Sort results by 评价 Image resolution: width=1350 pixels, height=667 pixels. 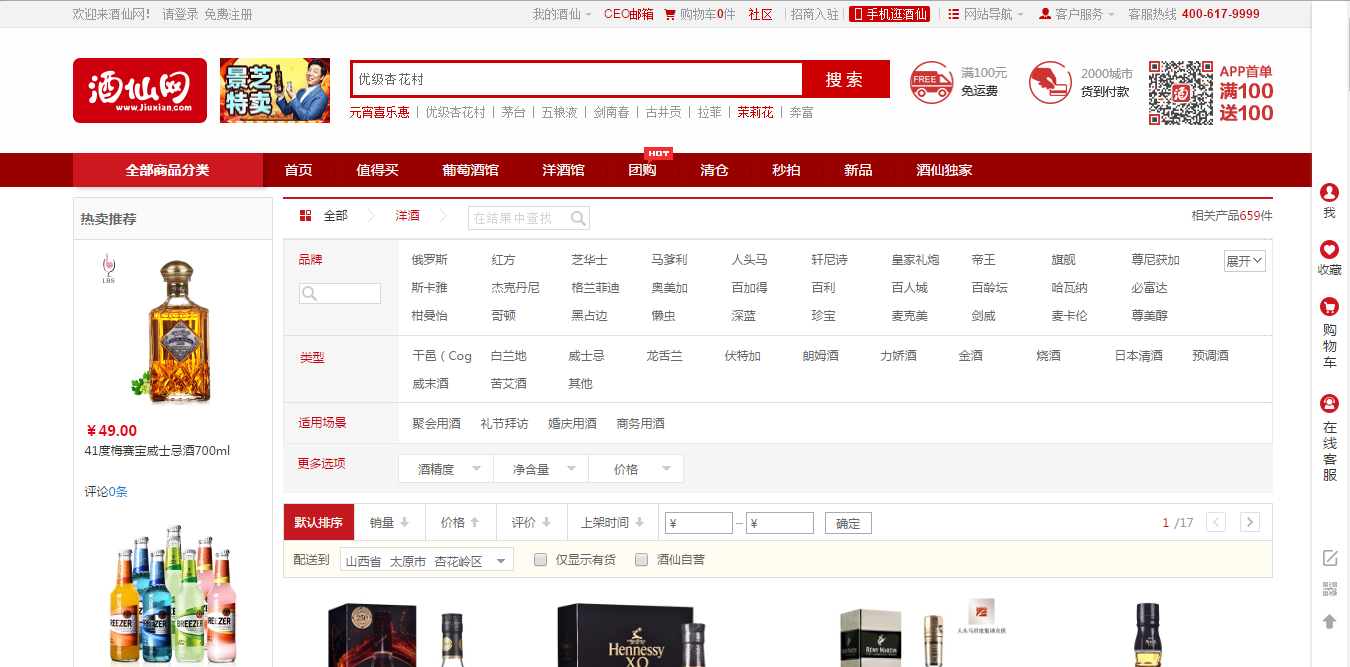point(531,522)
